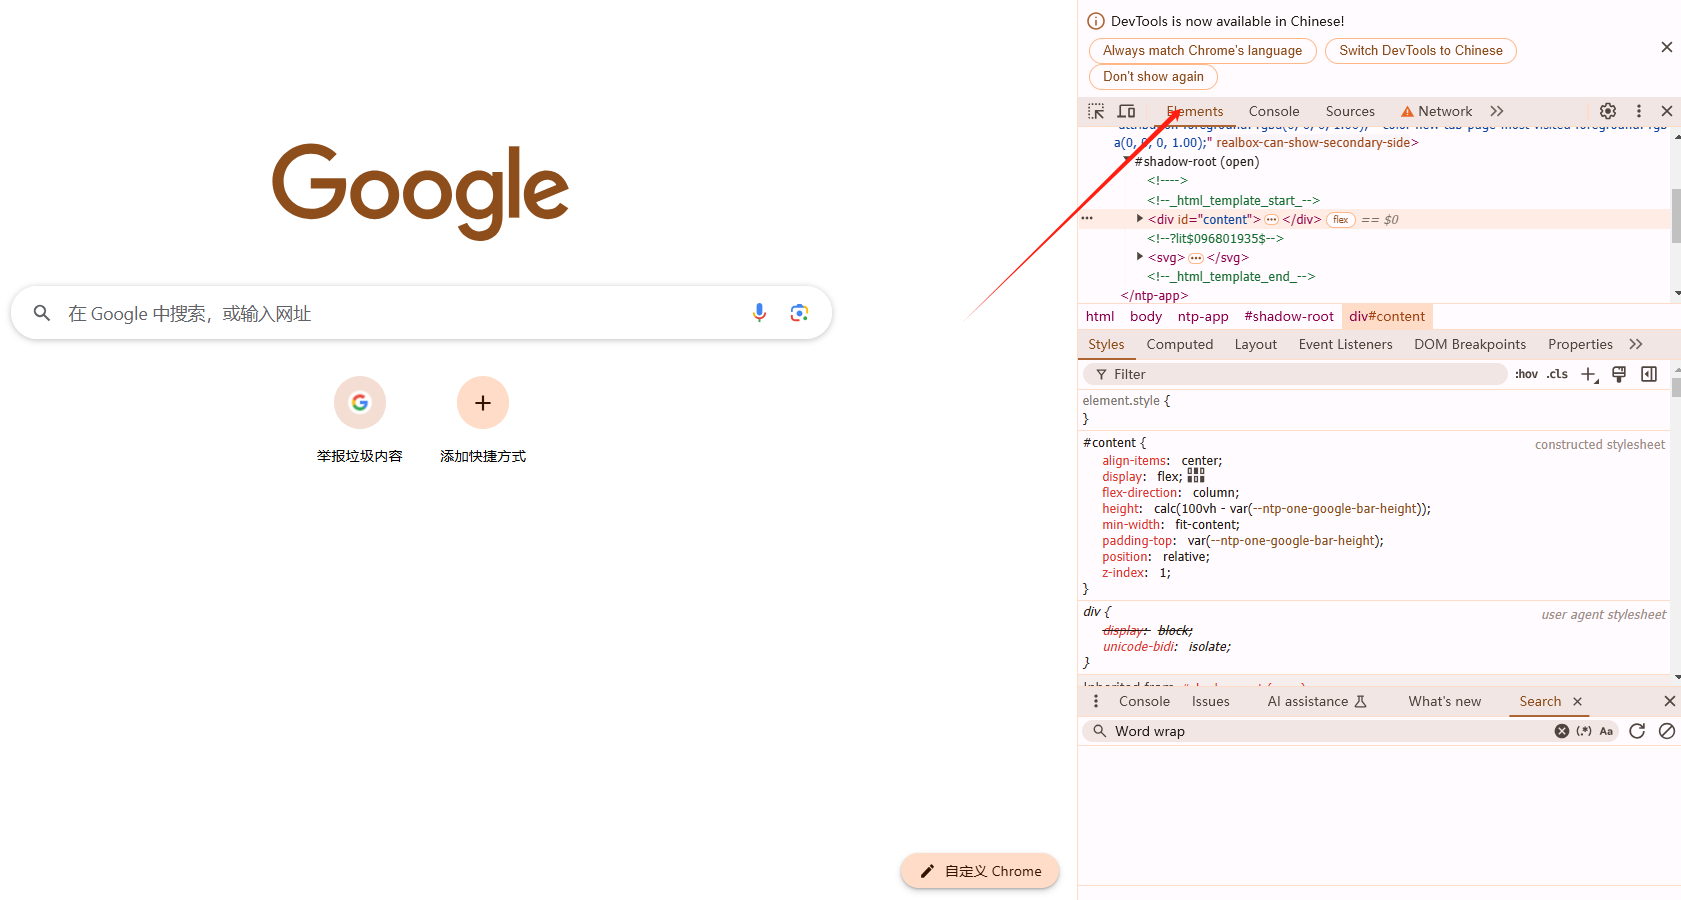Click the Don't show again button
1681x900 pixels.
(1153, 77)
